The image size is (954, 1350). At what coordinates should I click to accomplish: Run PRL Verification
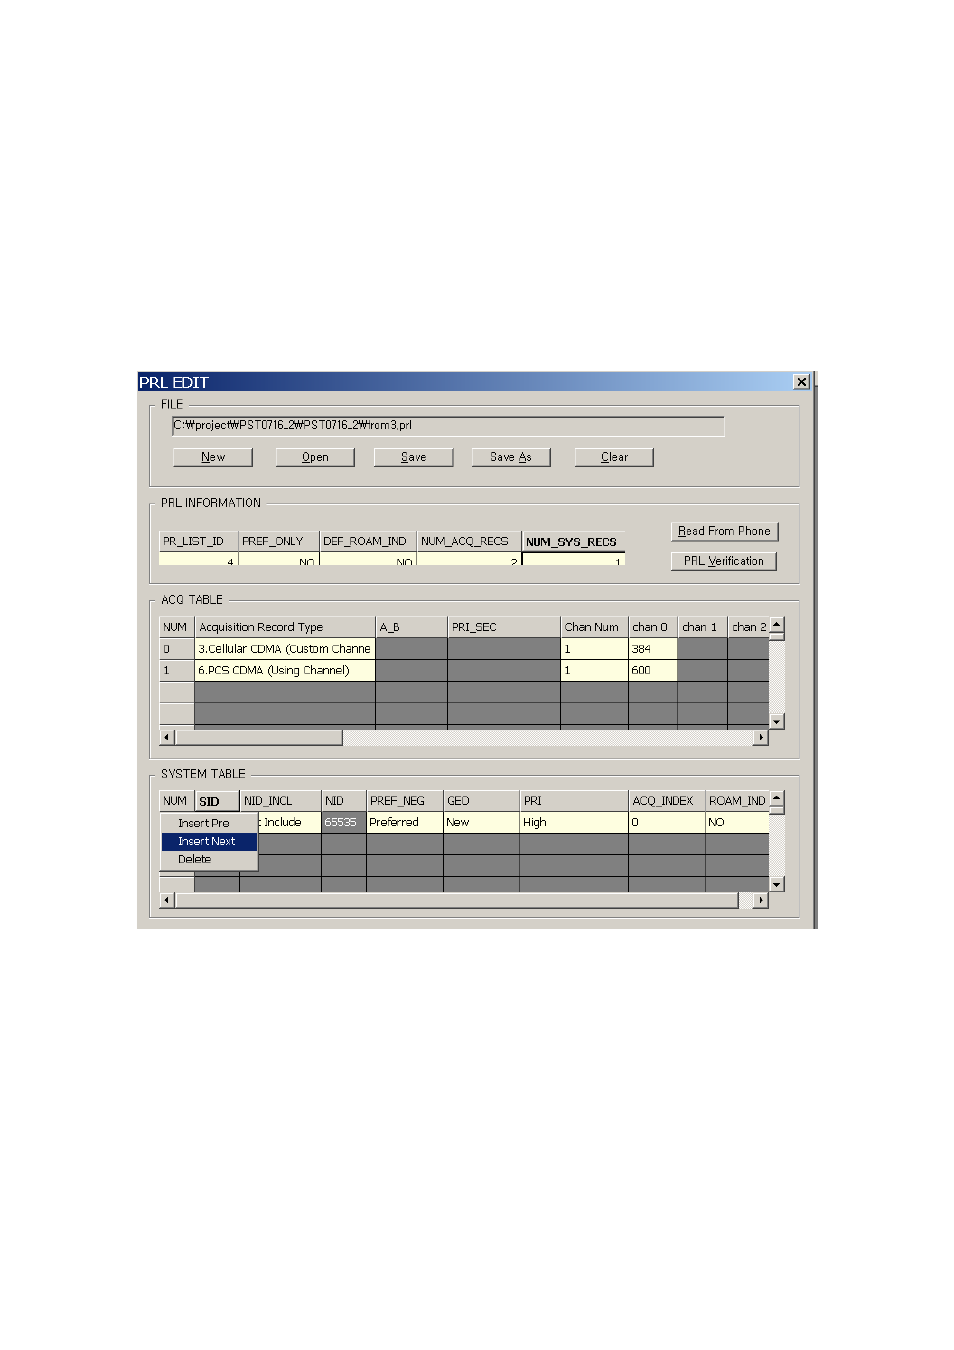[x=723, y=561]
